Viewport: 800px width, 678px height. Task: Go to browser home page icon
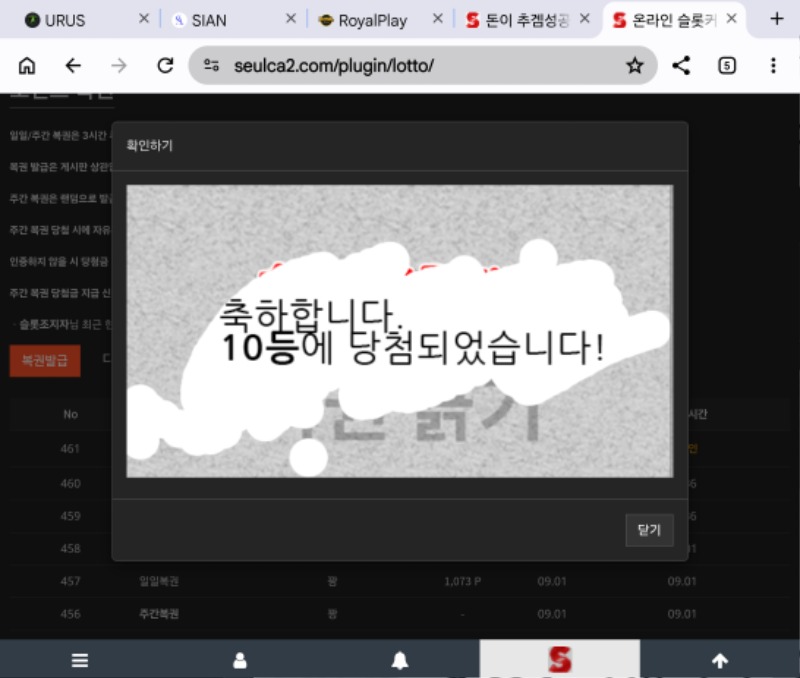(27, 66)
